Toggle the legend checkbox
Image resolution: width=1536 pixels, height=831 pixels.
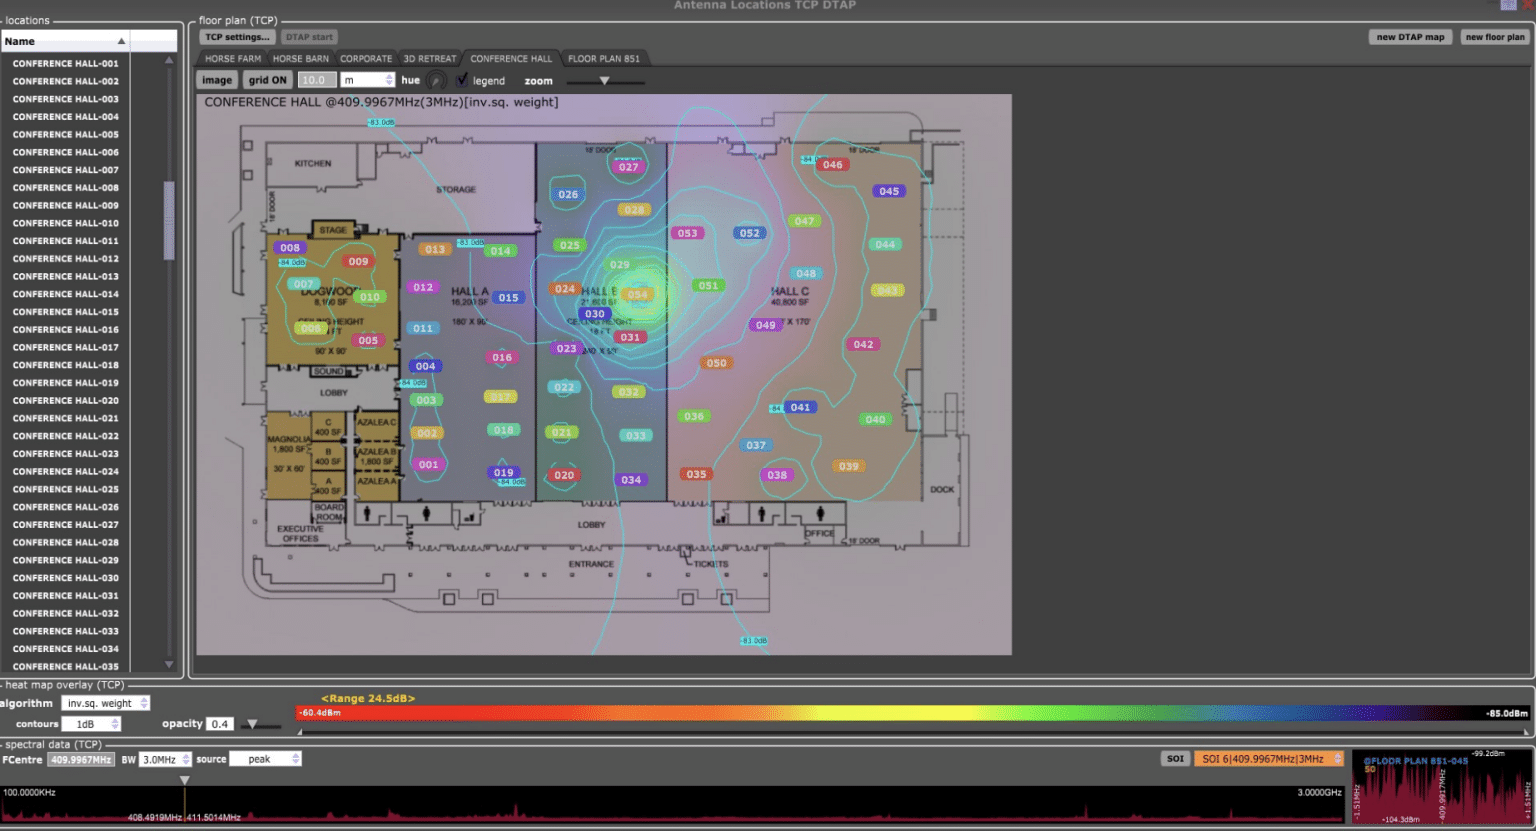click(462, 80)
